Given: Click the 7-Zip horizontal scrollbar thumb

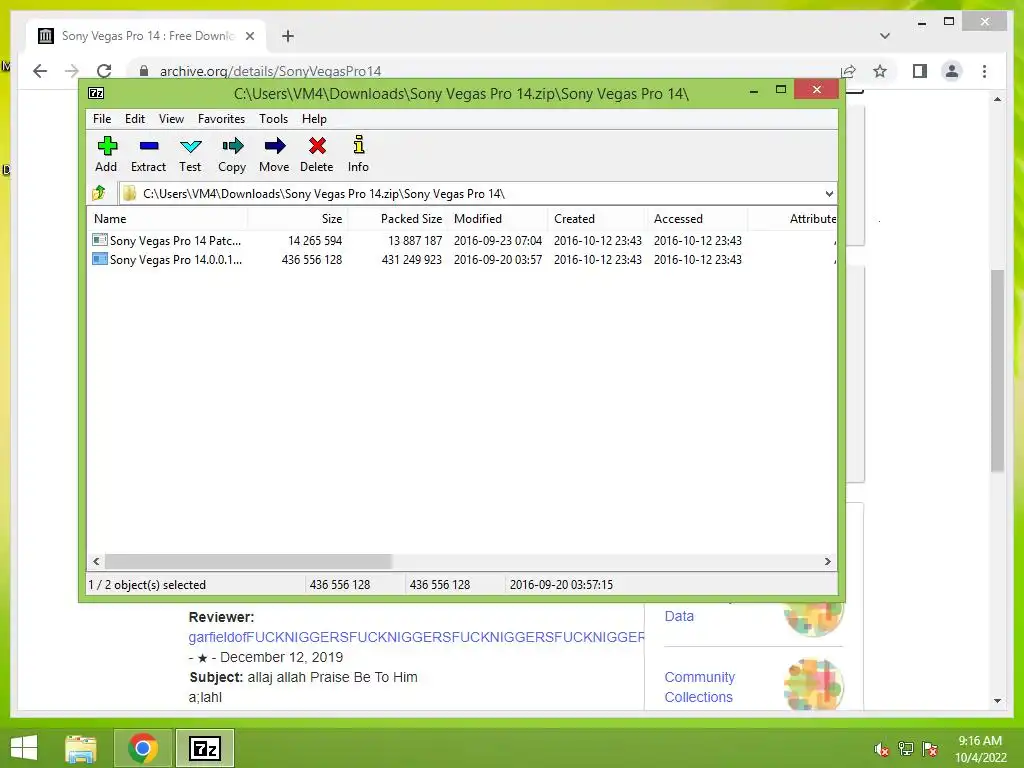Looking at the screenshot, I should coord(248,561).
